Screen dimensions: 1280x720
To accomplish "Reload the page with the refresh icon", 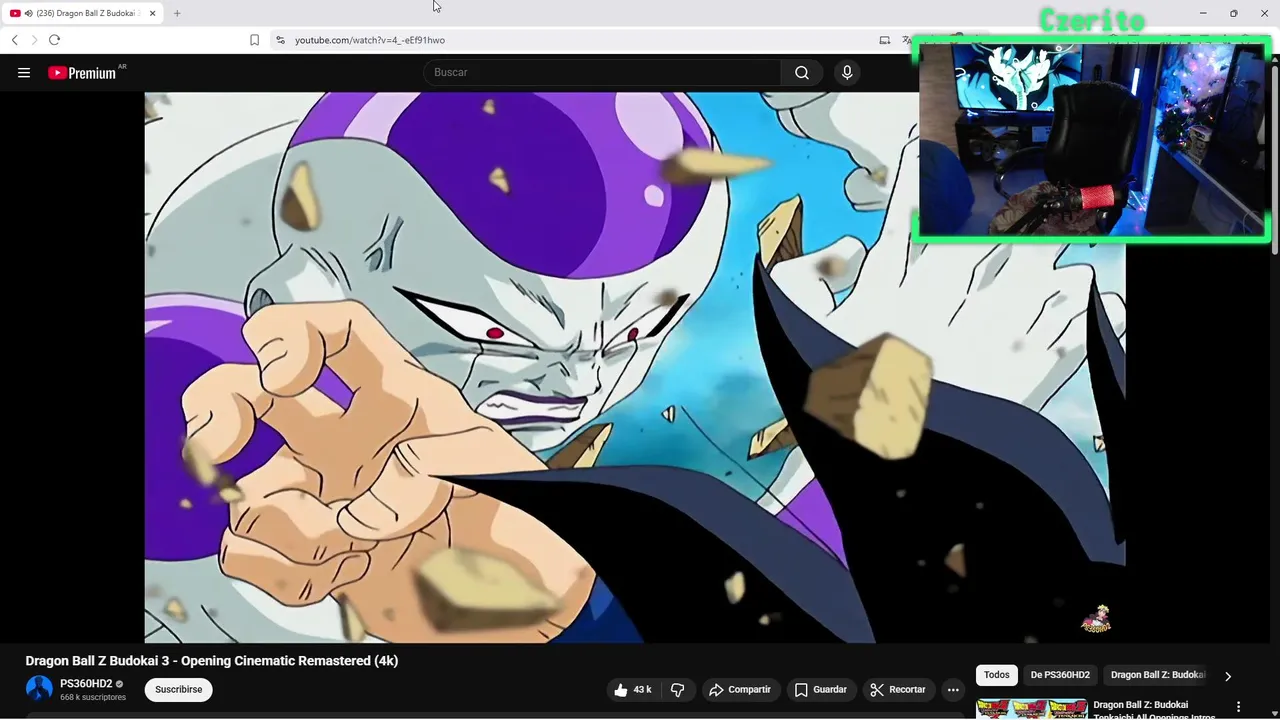I will 54,40.
